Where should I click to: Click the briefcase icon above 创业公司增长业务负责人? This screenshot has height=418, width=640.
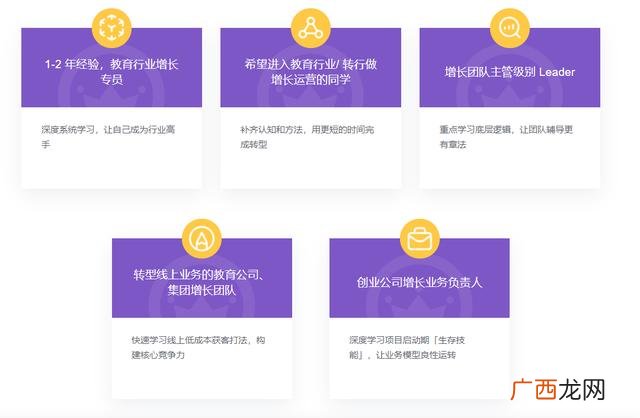[x=420, y=239]
